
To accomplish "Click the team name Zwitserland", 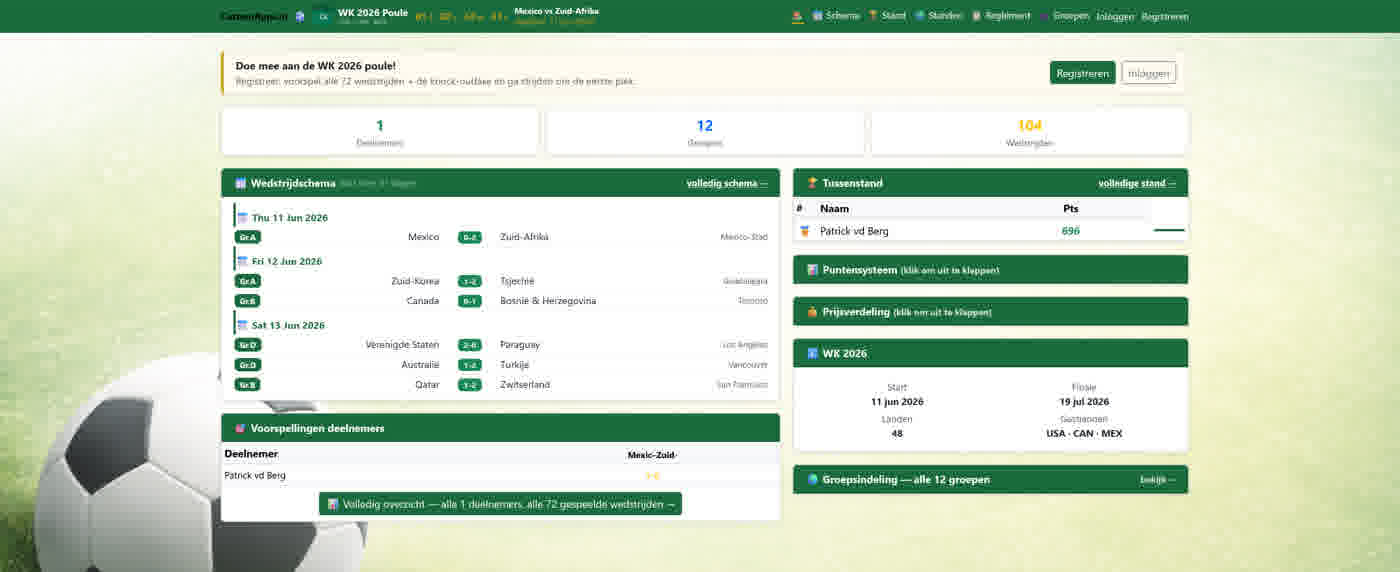I will coord(525,385).
